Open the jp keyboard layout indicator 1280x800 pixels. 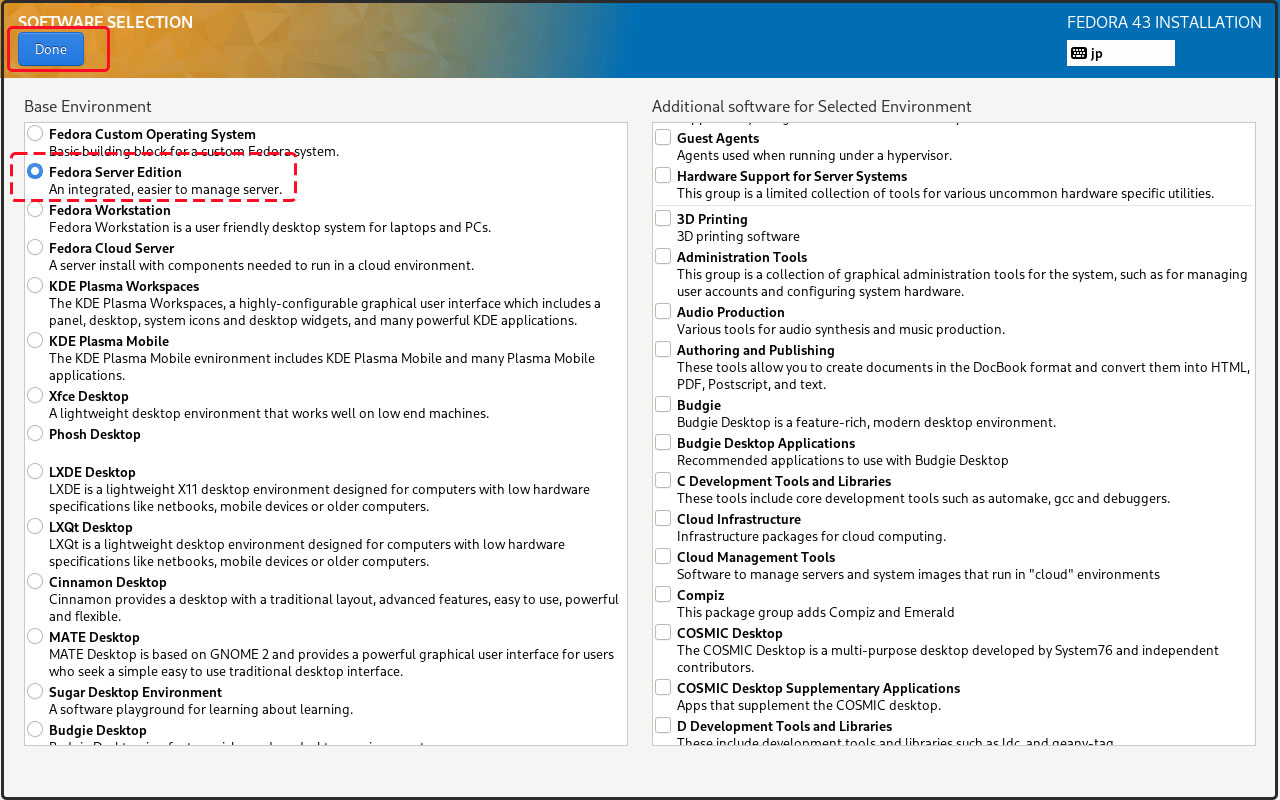point(1120,53)
